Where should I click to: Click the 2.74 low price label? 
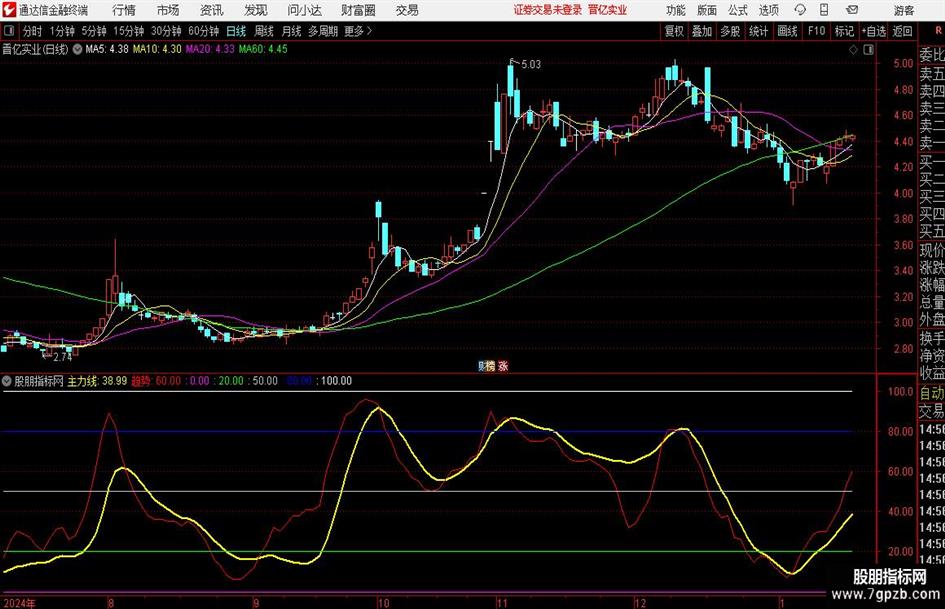pos(62,357)
